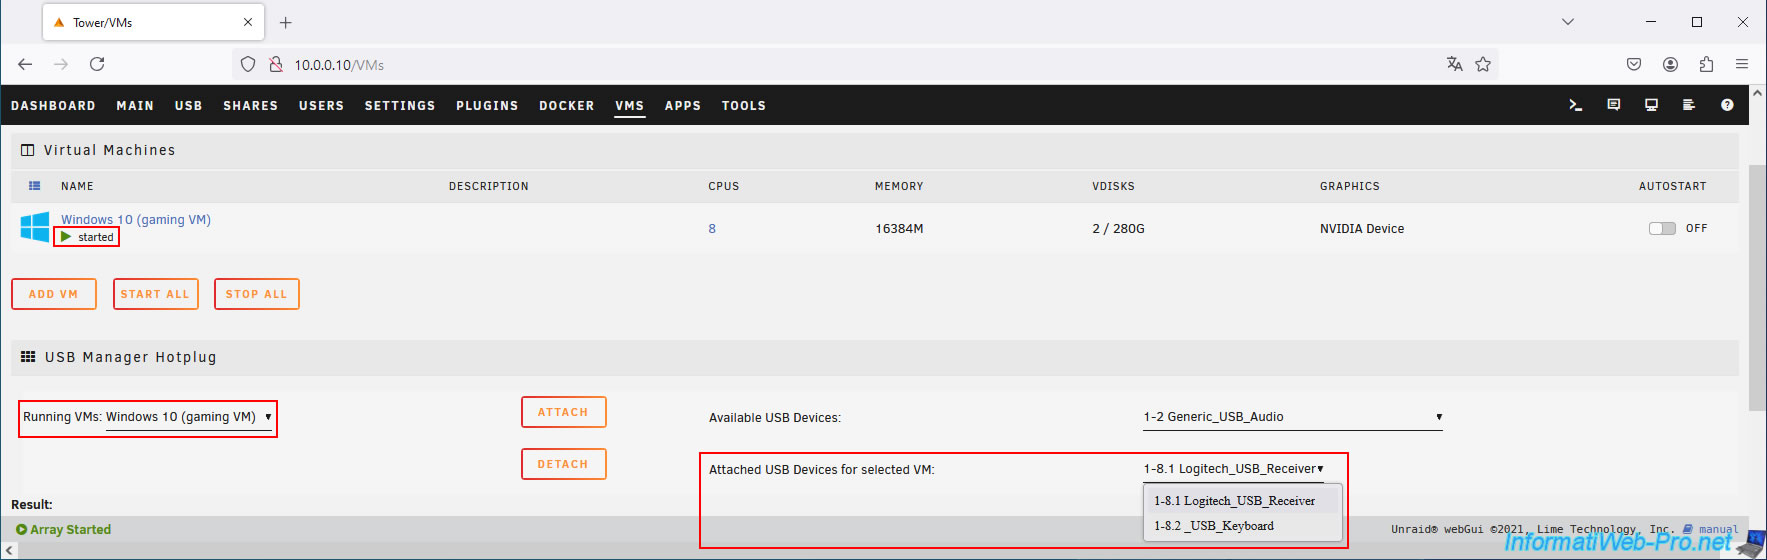Open Available USB Devices dropdown
The height and width of the screenshot is (560, 1767).
point(1293,417)
